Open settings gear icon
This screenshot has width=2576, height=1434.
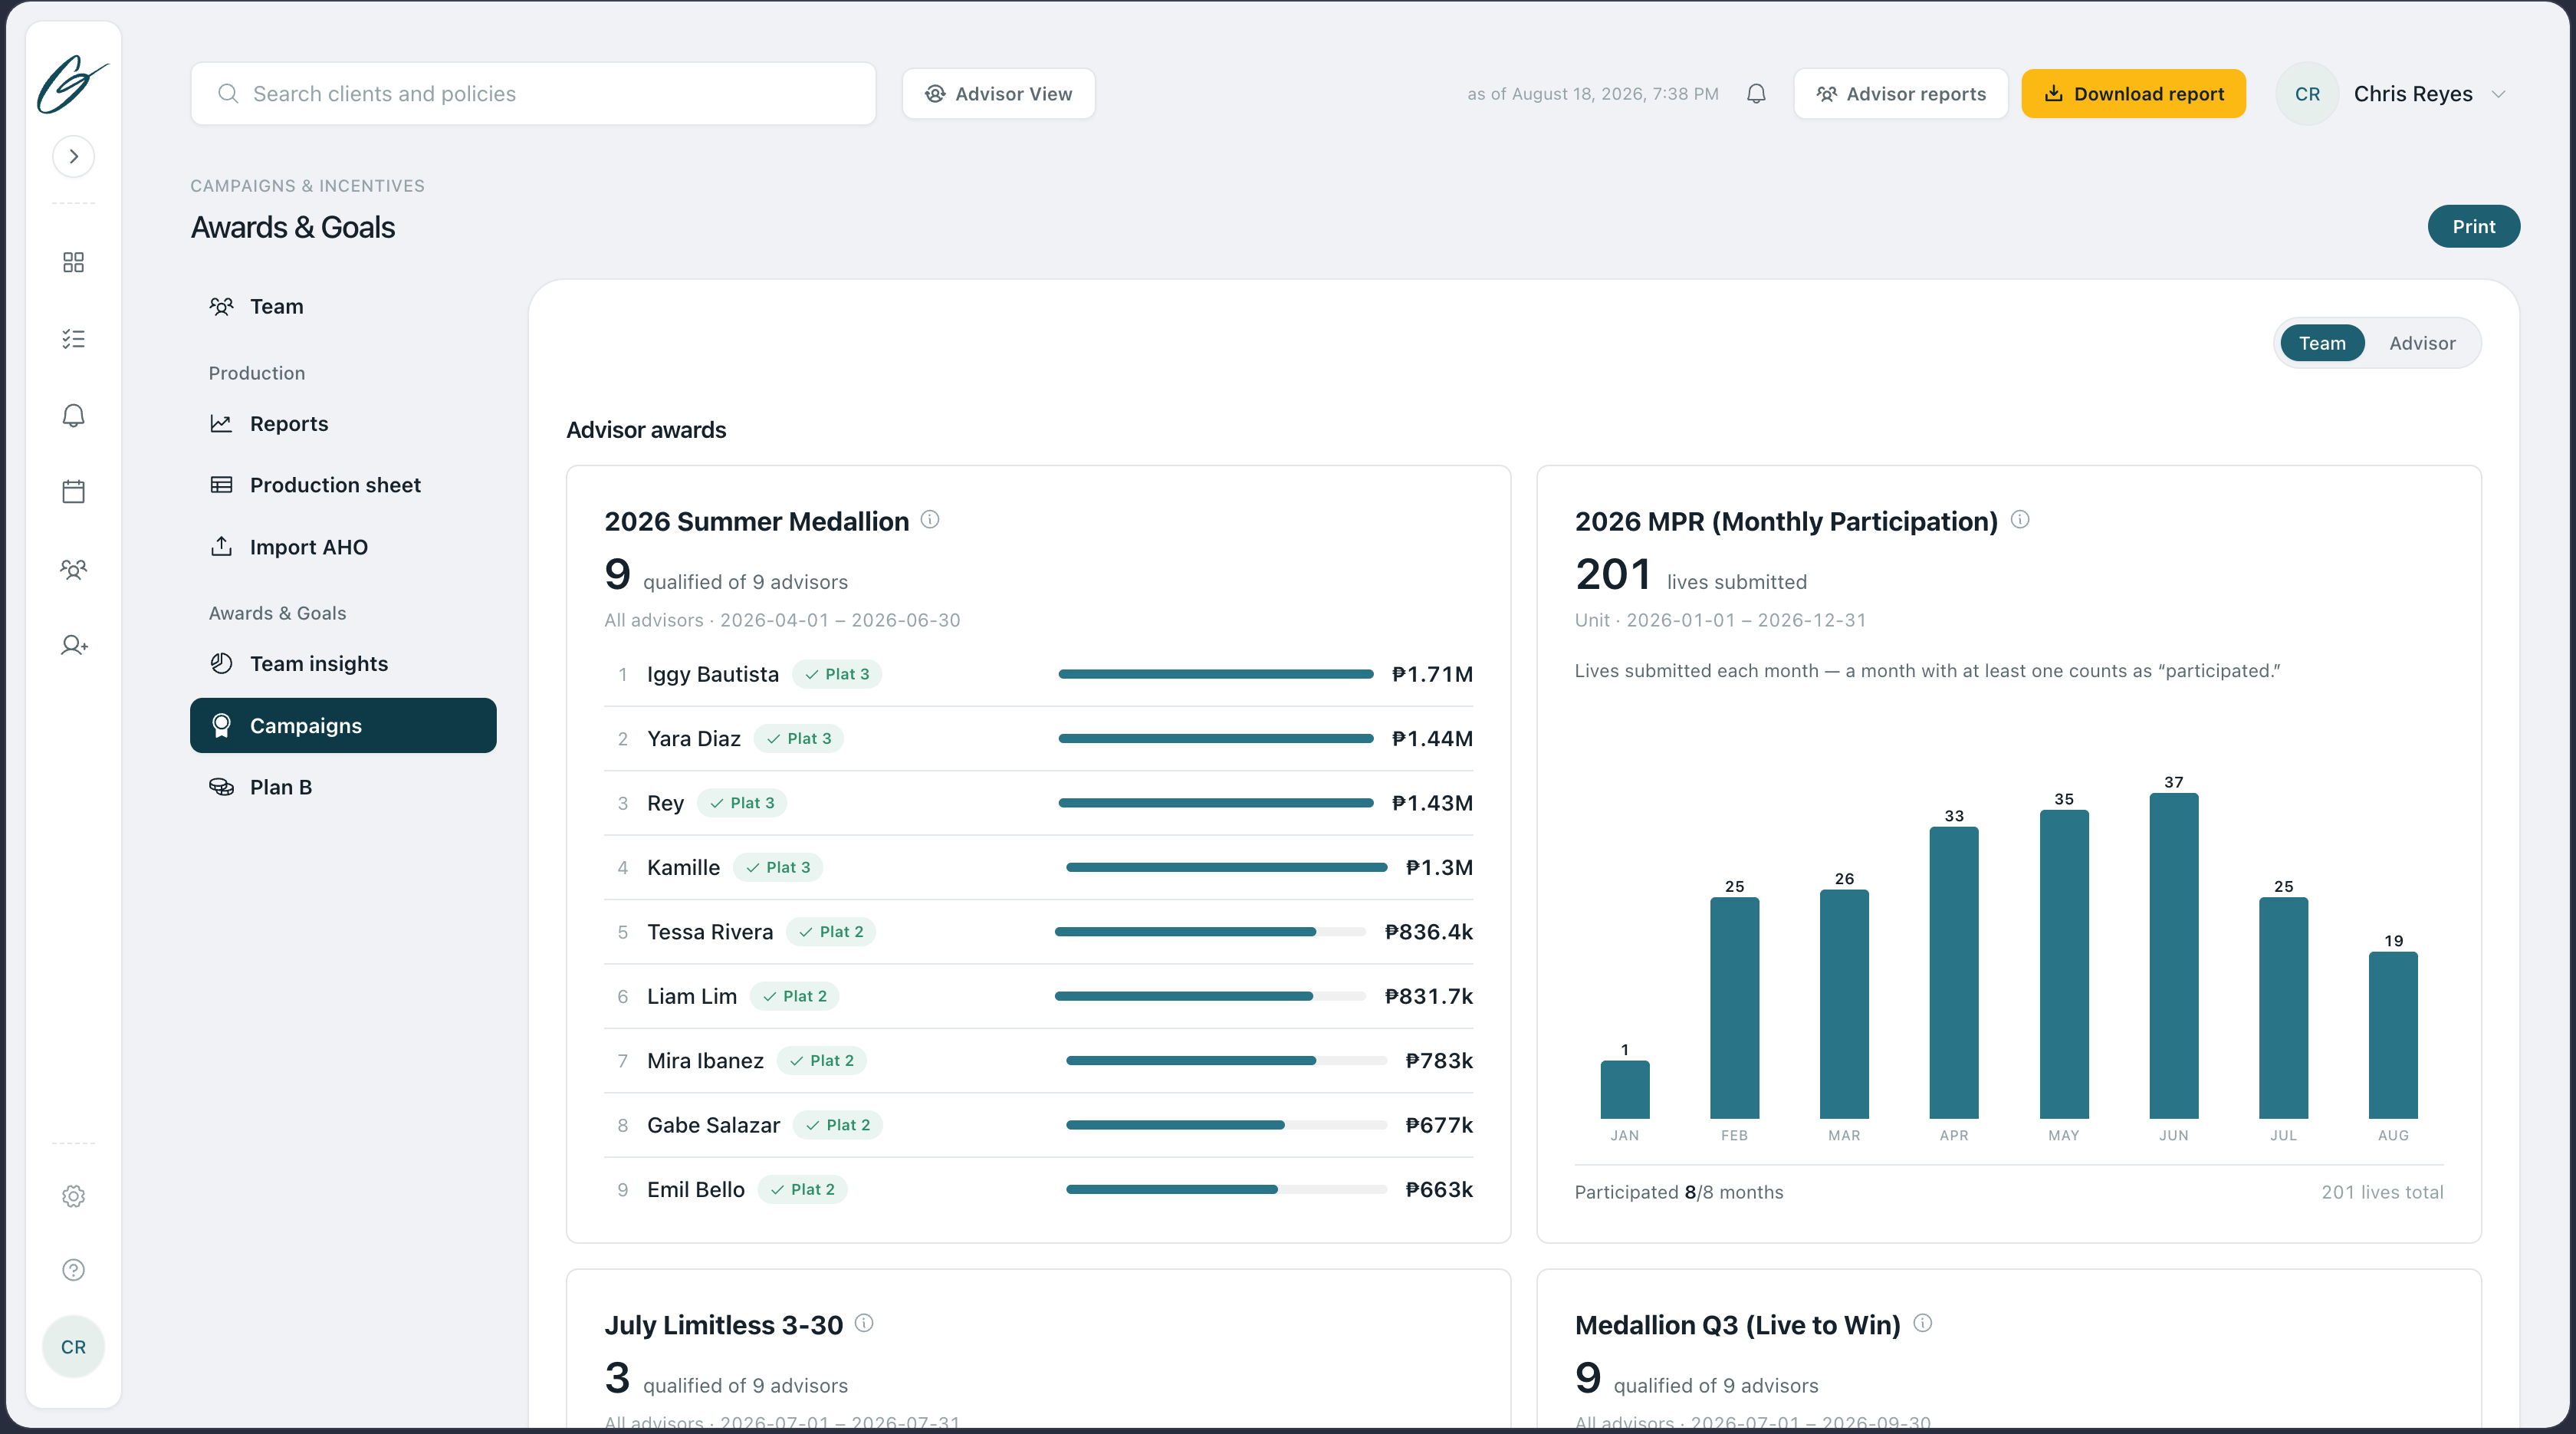pyautogui.click(x=73, y=1196)
